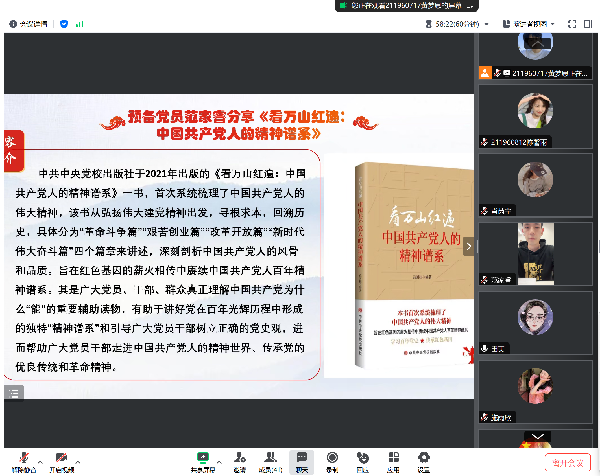This screenshot has width=600, height=476.
Task: Expand audio options arrow beside microphone
Action: 39,458
